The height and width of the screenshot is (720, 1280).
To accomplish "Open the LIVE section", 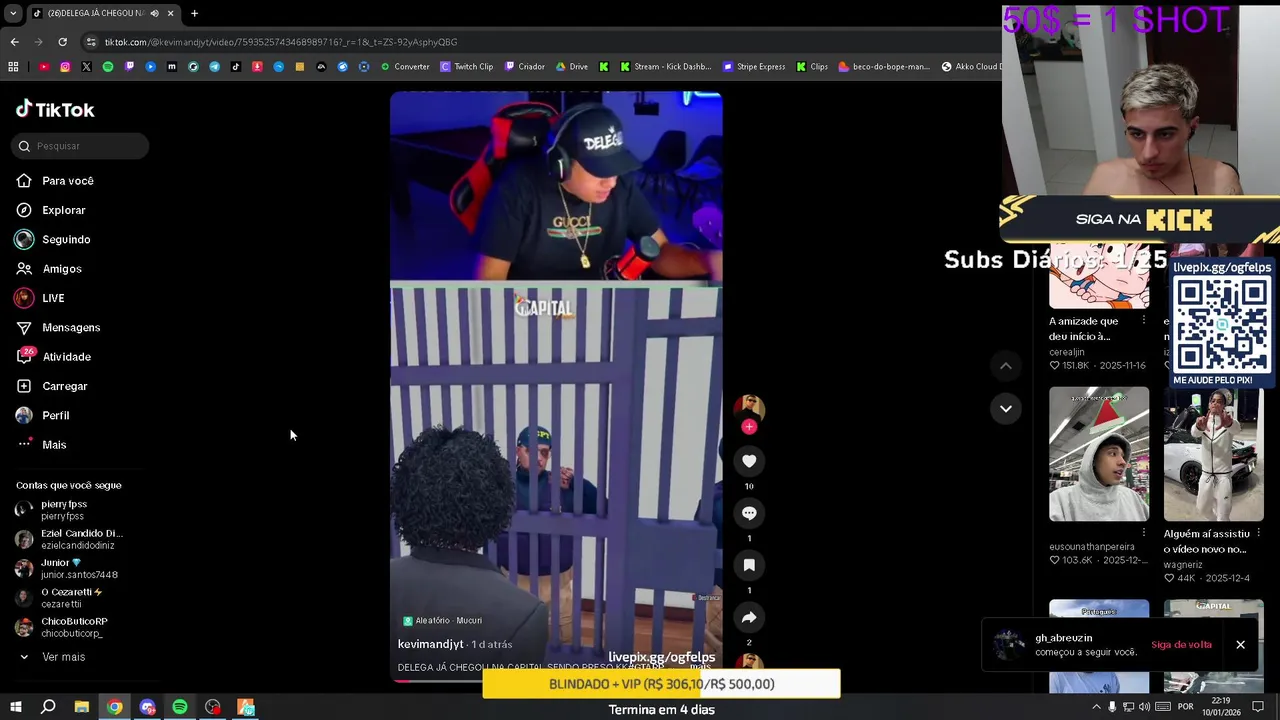I will pos(40,298).
